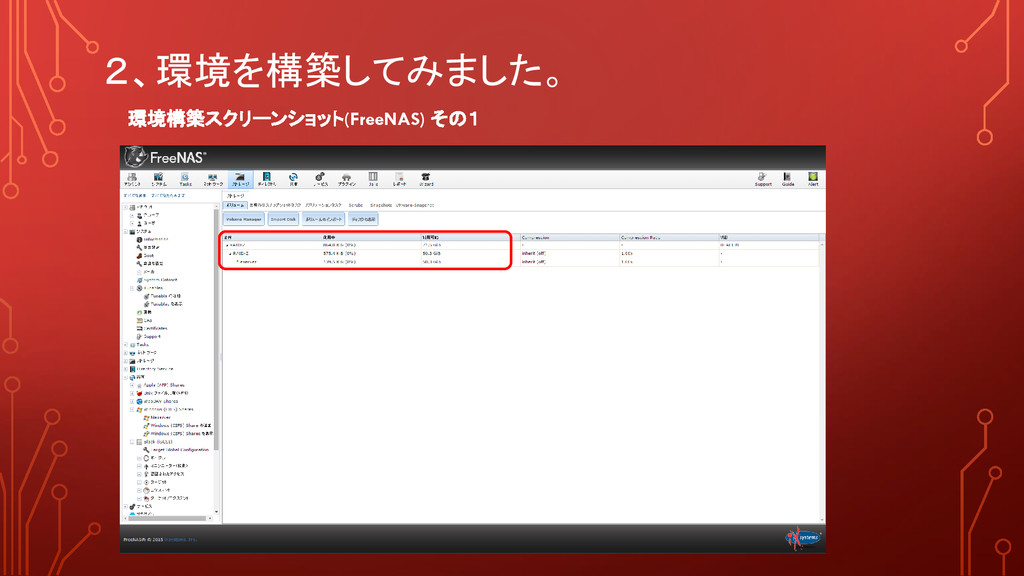Click the Compression column header
The height and width of the screenshot is (576, 1024).
569,238
